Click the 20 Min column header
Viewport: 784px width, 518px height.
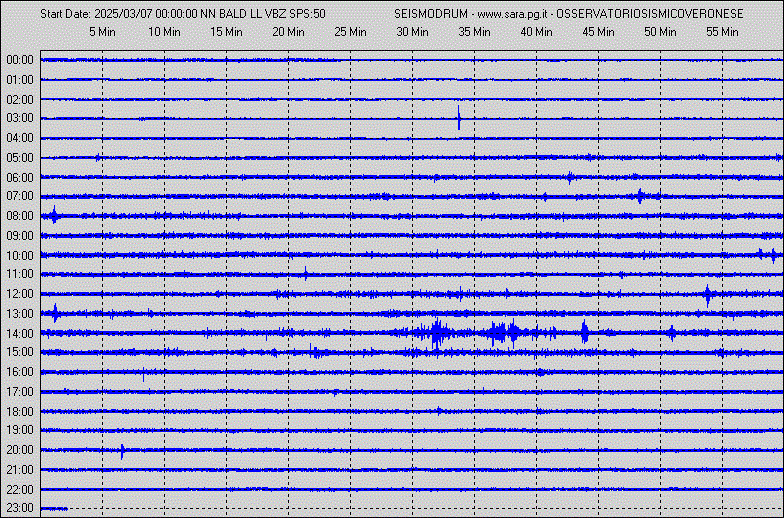click(x=288, y=32)
